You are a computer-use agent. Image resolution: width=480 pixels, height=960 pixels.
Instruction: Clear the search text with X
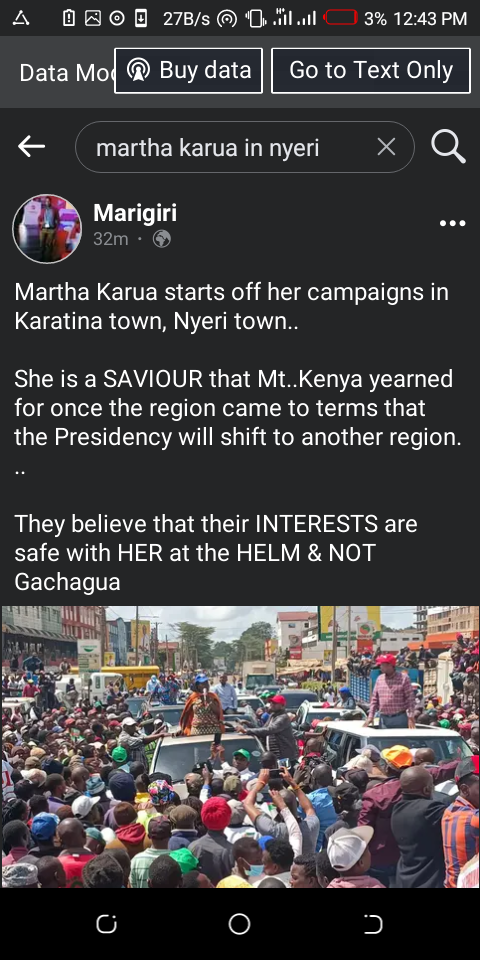386,147
